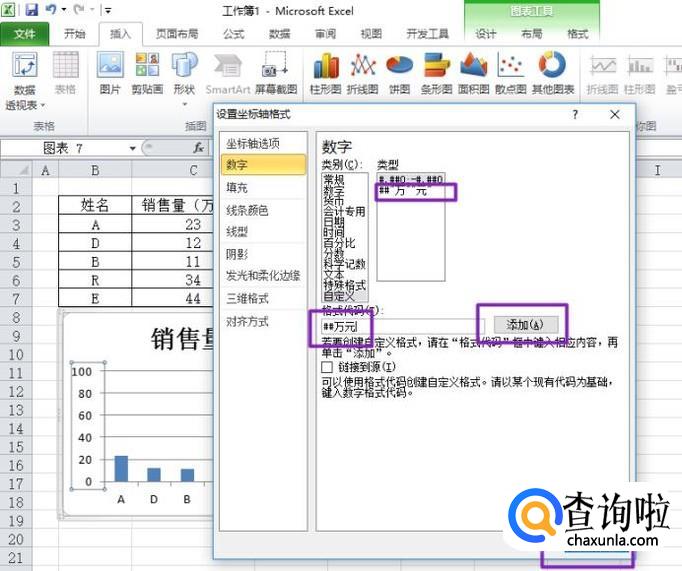Select row 5 header
This screenshot has width=682, height=571.
[16, 262]
